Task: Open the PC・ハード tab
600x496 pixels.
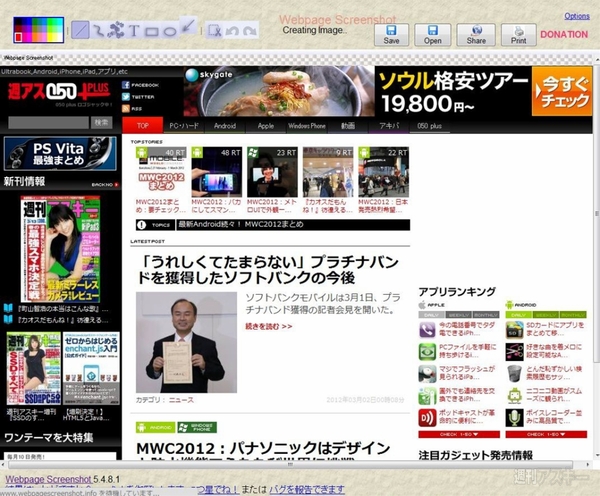Action: [x=184, y=126]
